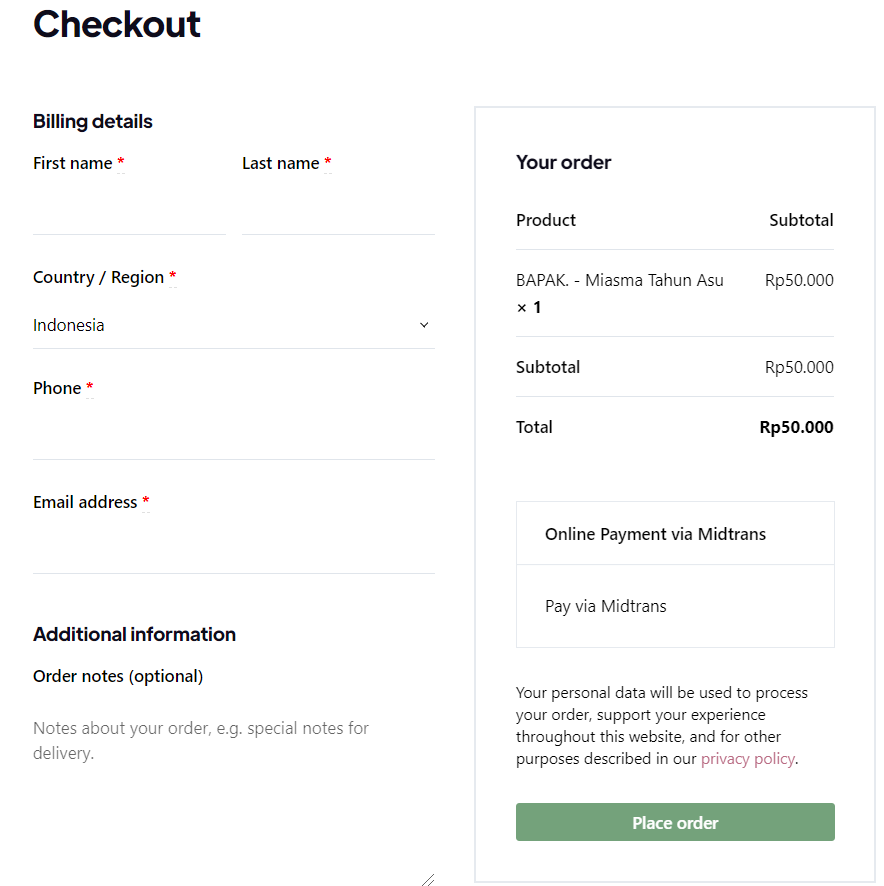Screen dimensions: 884x886
Task: Click the Last name label
Action: click(x=280, y=163)
